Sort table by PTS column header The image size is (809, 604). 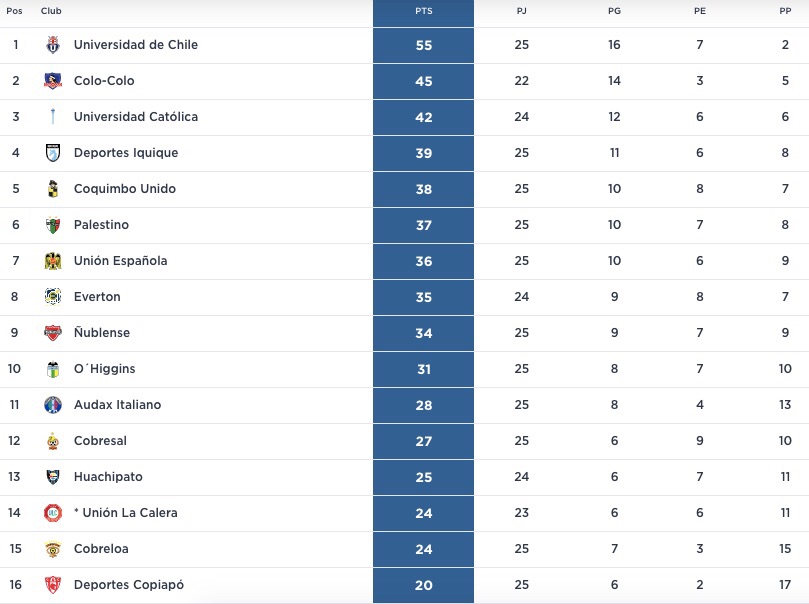click(423, 11)
